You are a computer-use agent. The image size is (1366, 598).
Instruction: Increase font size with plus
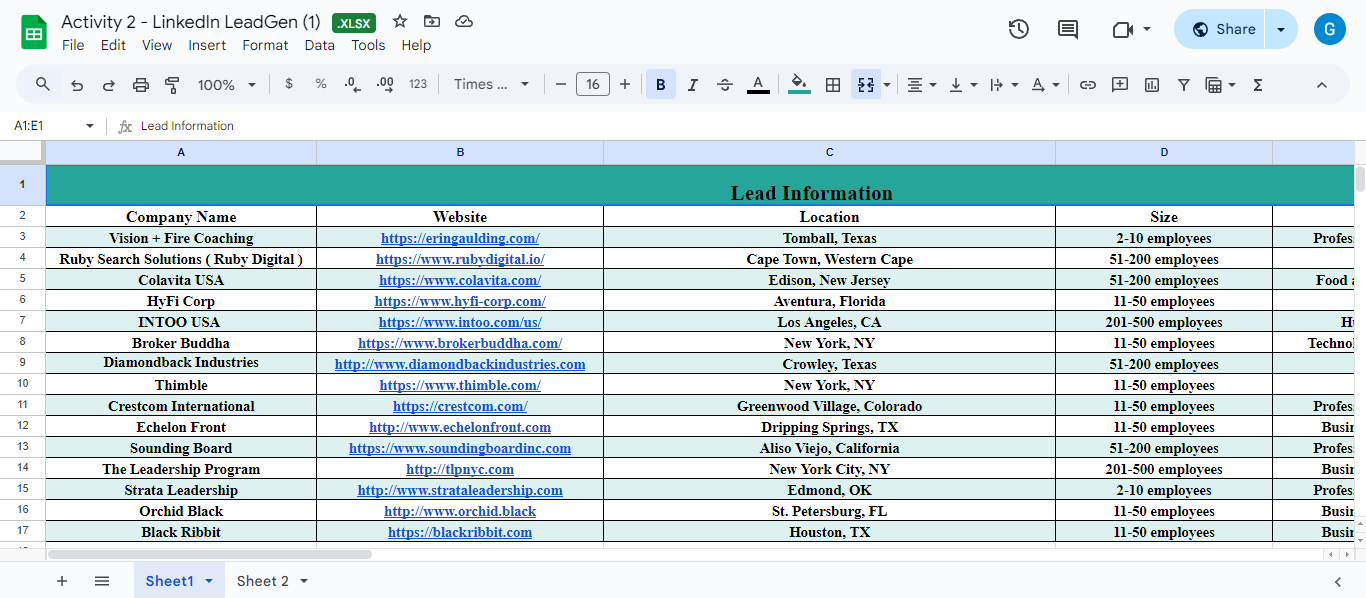tap(625, 85)
